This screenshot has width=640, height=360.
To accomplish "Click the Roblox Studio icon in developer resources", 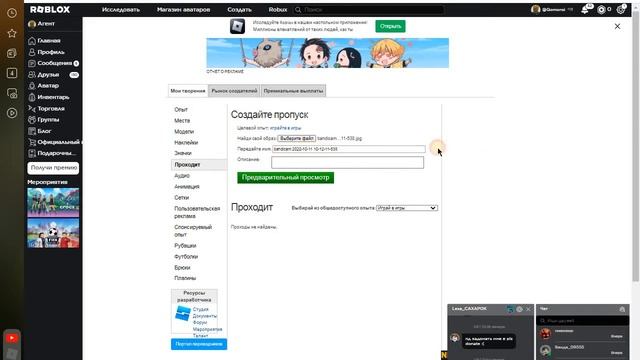I will [183, 314].
